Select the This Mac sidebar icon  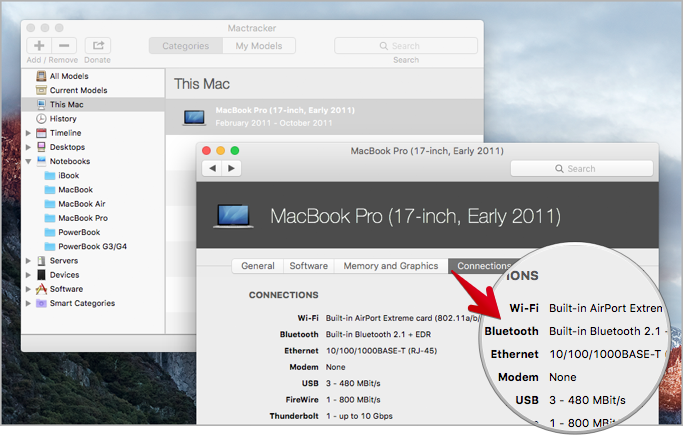[x=41, y=105]
